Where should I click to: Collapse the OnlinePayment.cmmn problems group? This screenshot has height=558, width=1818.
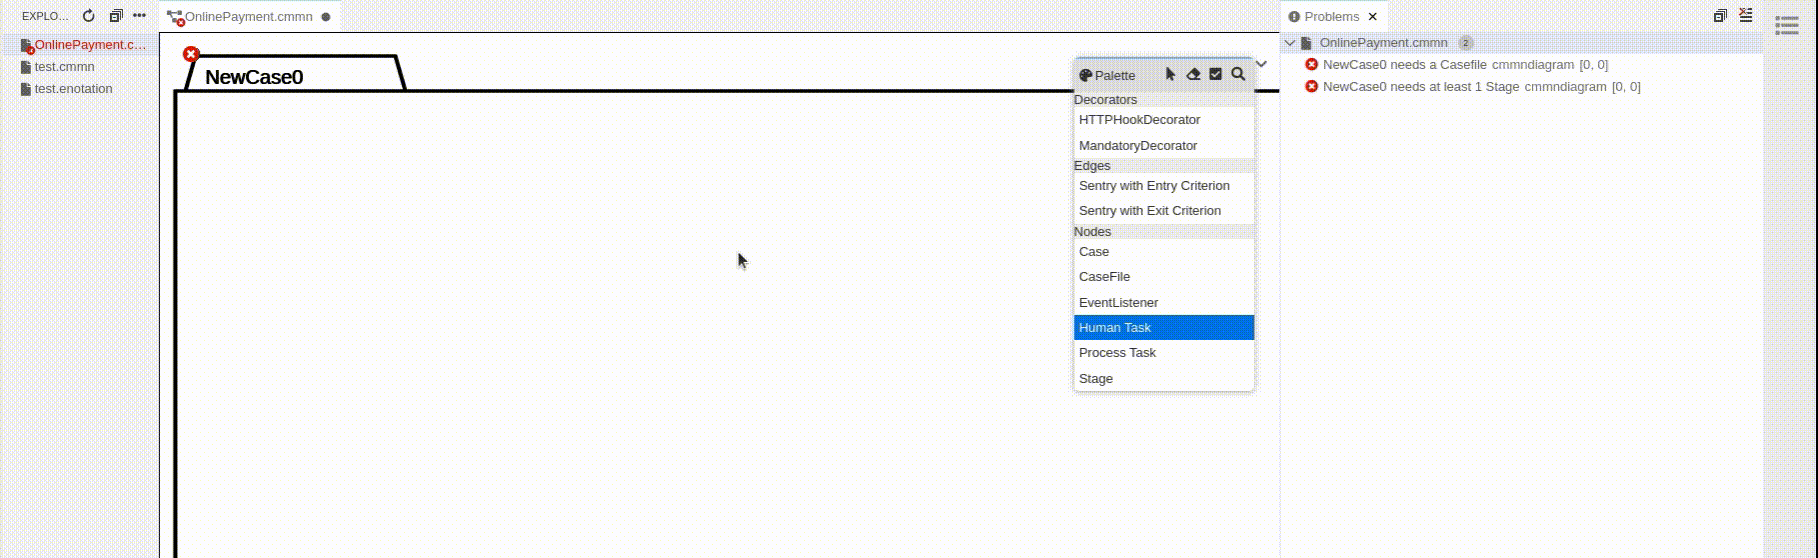point(1290,43)
